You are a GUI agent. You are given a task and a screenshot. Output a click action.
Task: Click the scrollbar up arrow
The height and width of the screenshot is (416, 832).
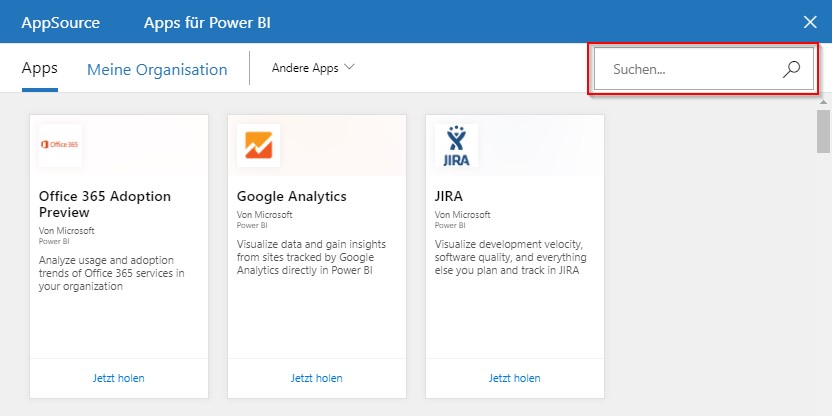click(x=823, y=101)
